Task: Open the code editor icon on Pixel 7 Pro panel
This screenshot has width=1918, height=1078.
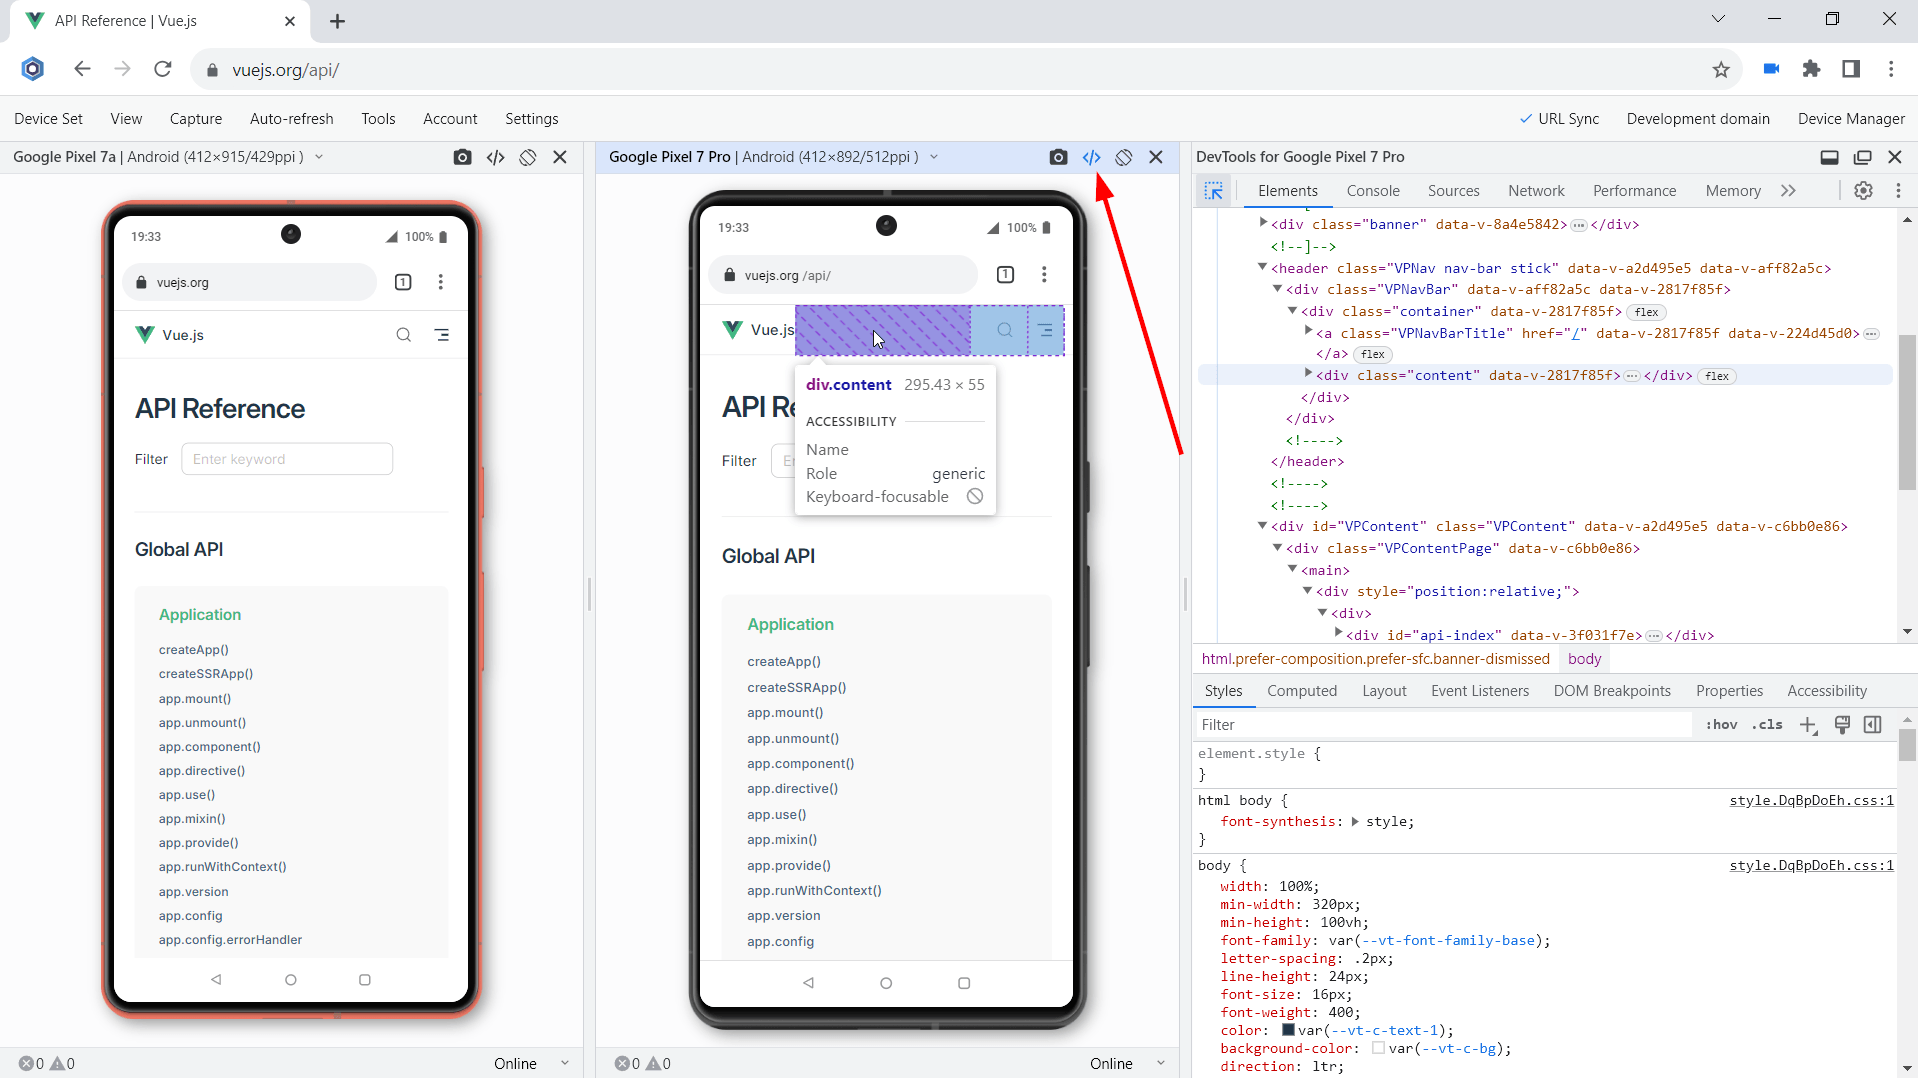Action: click(x=1091, y=157)
